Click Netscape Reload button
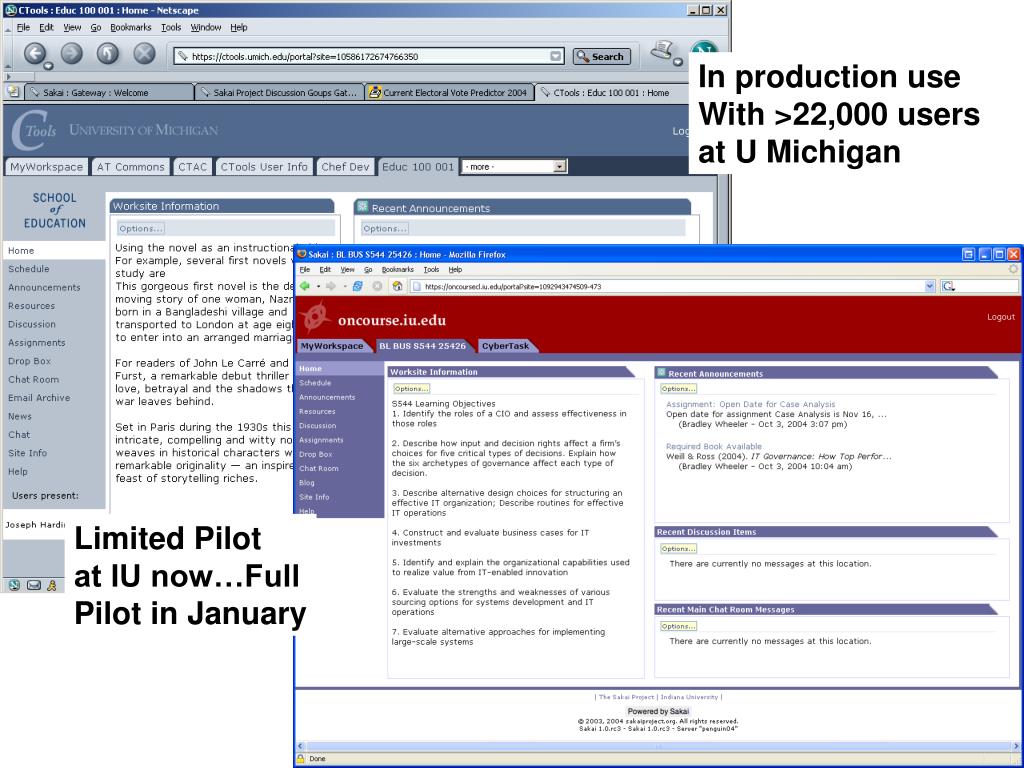Viewport: 1024px width, 768px height. 108,54
